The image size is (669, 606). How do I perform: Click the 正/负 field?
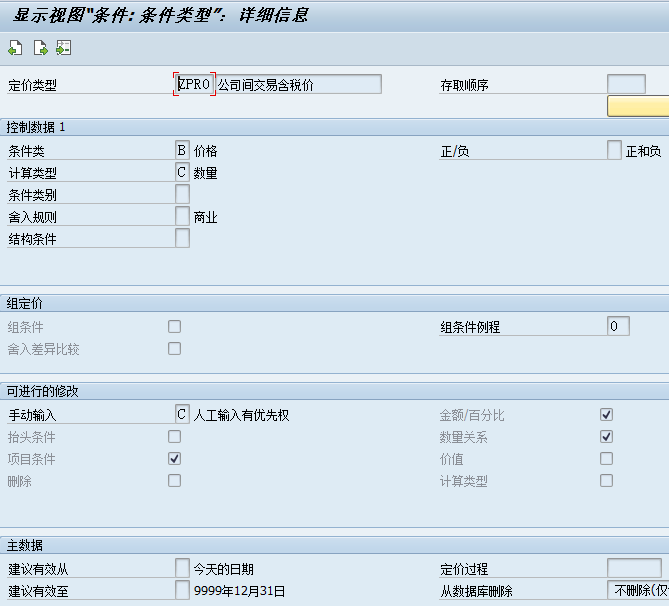point(614,150)
